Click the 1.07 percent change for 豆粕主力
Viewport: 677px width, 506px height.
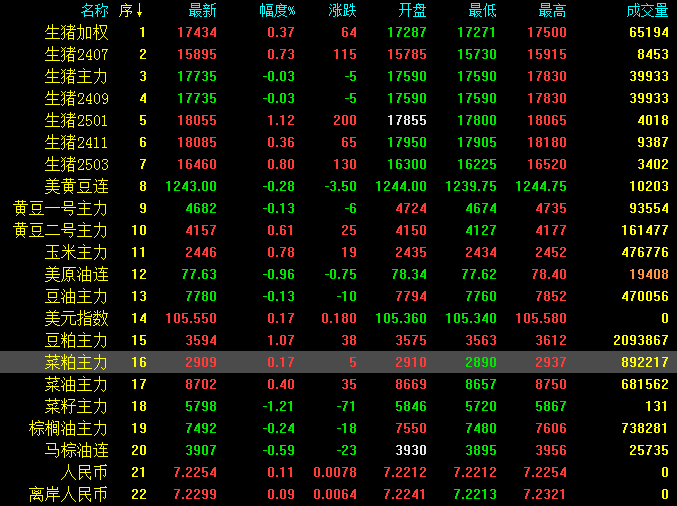click(x=281, y=341)
